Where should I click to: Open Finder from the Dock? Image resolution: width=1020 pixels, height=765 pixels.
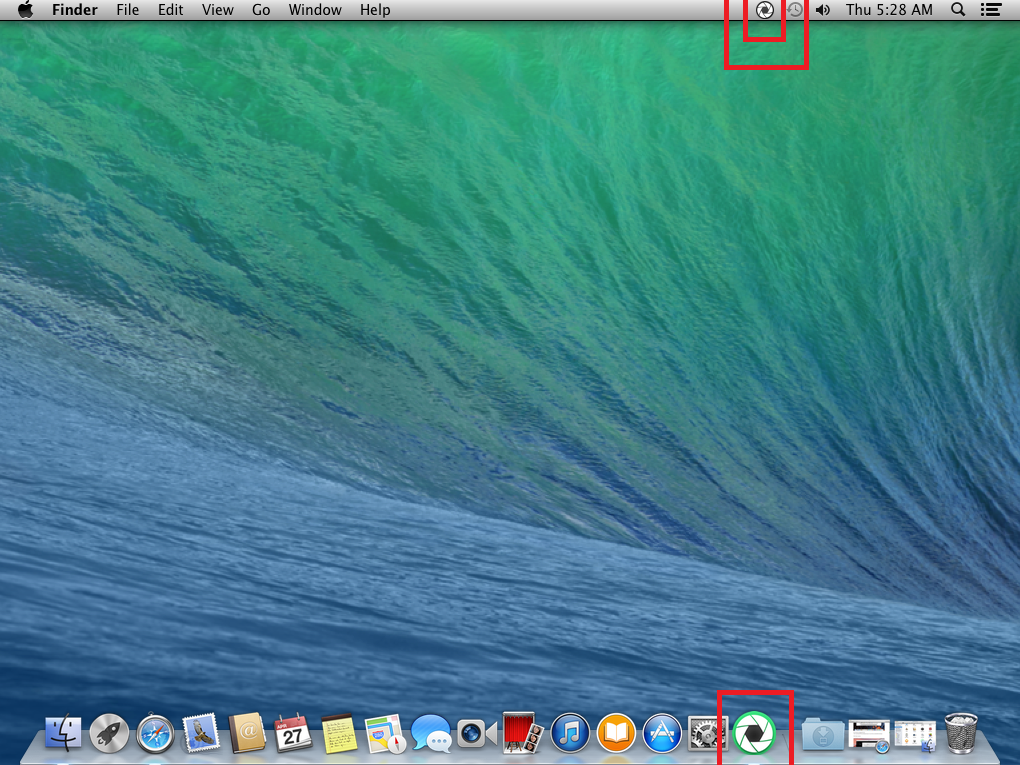pyautogui.click(x=63, y=733)
